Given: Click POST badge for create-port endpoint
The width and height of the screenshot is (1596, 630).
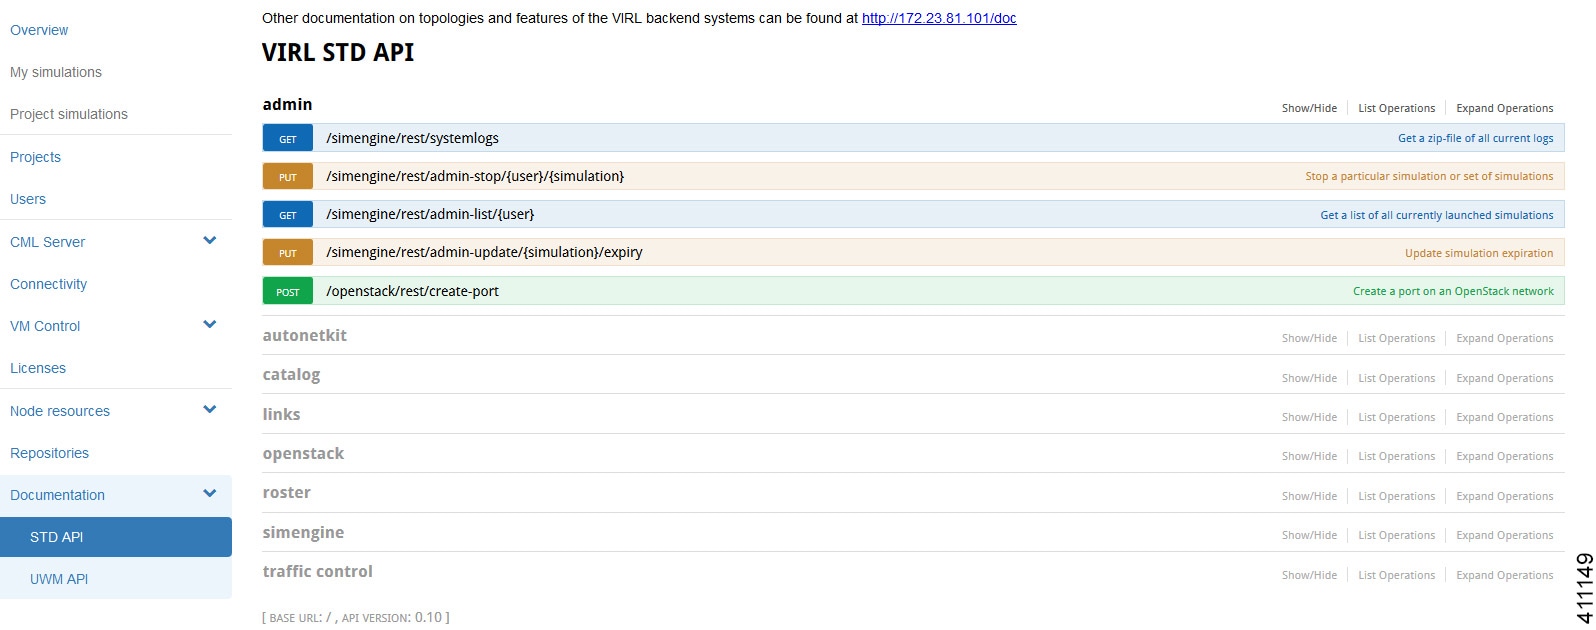Looking at the screenshot, I should tap(288, 292).
